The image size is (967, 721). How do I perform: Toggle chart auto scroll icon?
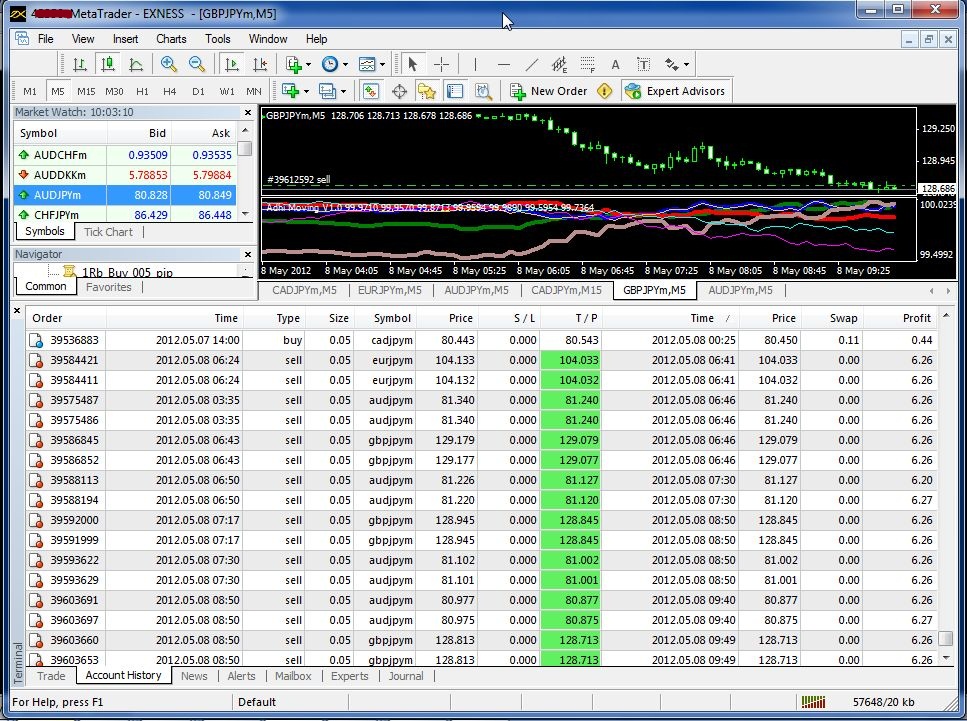(x=232, y=64)
